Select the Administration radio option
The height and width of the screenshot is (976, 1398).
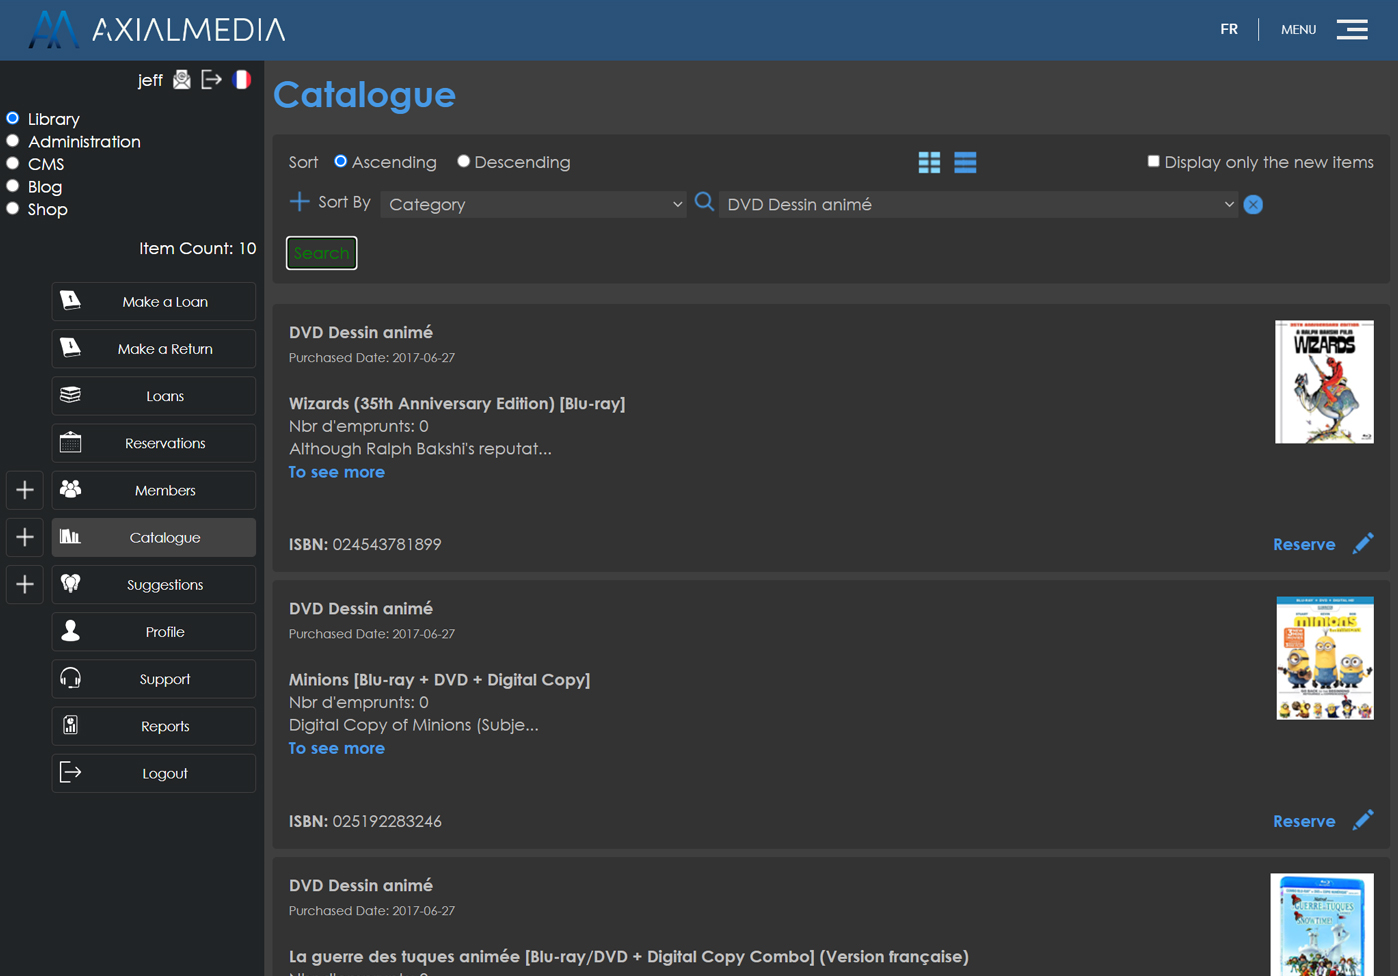pos(13,141)
